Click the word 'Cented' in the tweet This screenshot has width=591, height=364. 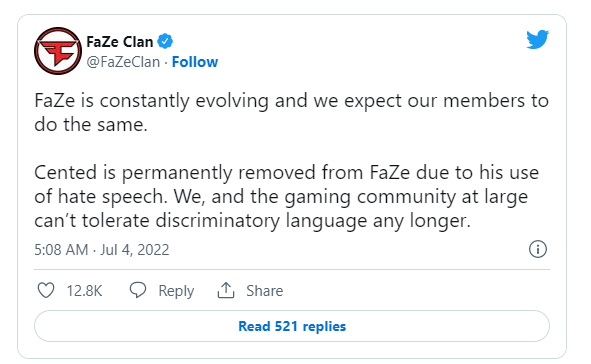pos(66,173)
